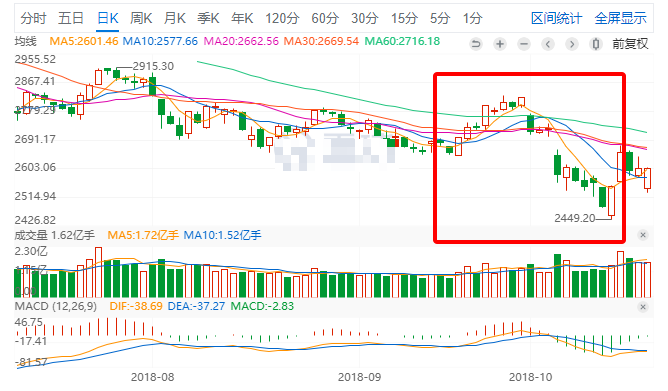Open the 月K monthly chart tab
Screen dimensions: 668x391
point(175,18)
